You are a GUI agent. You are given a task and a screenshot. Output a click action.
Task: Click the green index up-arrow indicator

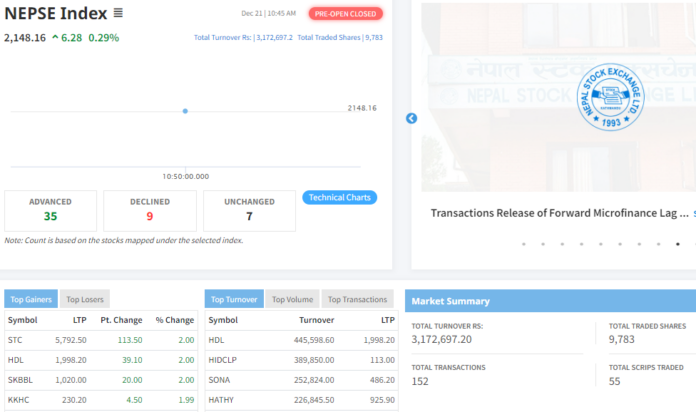click(x=54, y=37)
